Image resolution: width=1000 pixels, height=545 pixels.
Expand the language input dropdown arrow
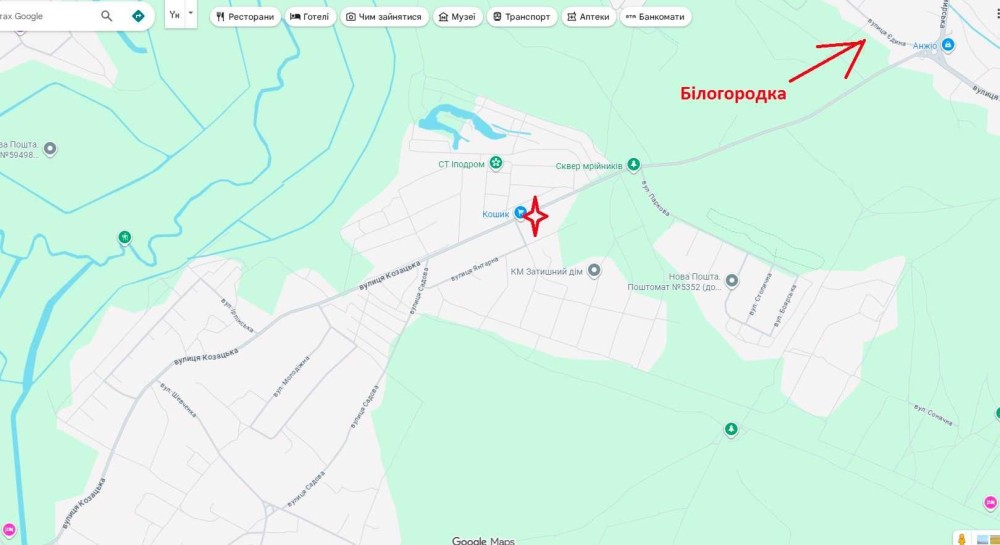point(190,13)
